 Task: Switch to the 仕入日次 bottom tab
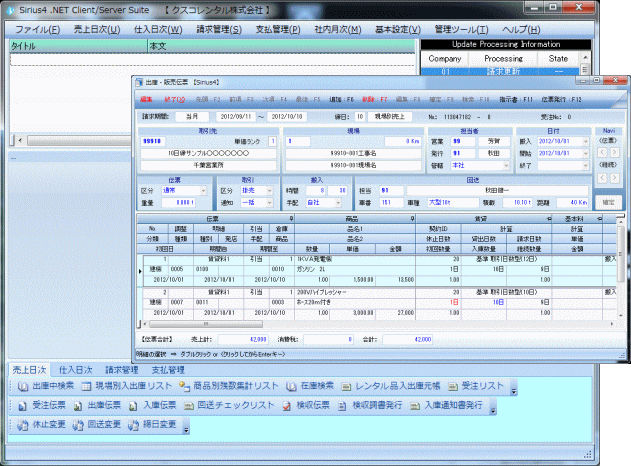click(x=76, y=370)
